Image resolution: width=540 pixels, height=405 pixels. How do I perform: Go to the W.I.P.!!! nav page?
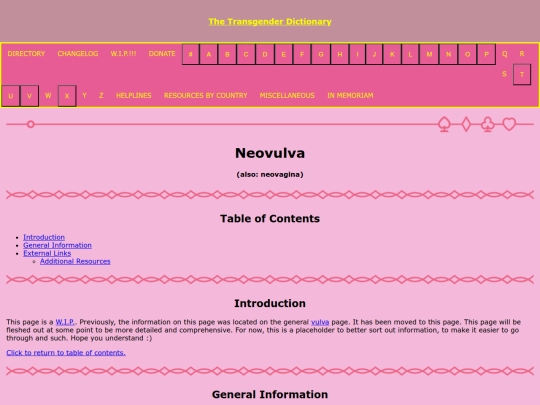tap(123, 54)
